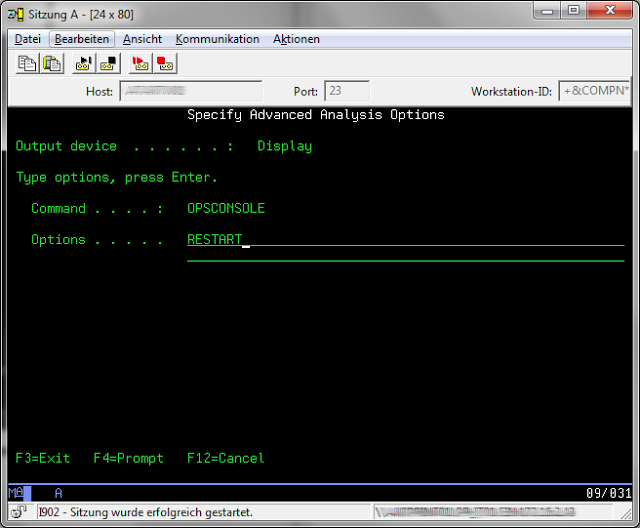Click the F4=Prompt function key label
Image resolution: width=640 pixels, height=528 pixels.
pos(128,458)
